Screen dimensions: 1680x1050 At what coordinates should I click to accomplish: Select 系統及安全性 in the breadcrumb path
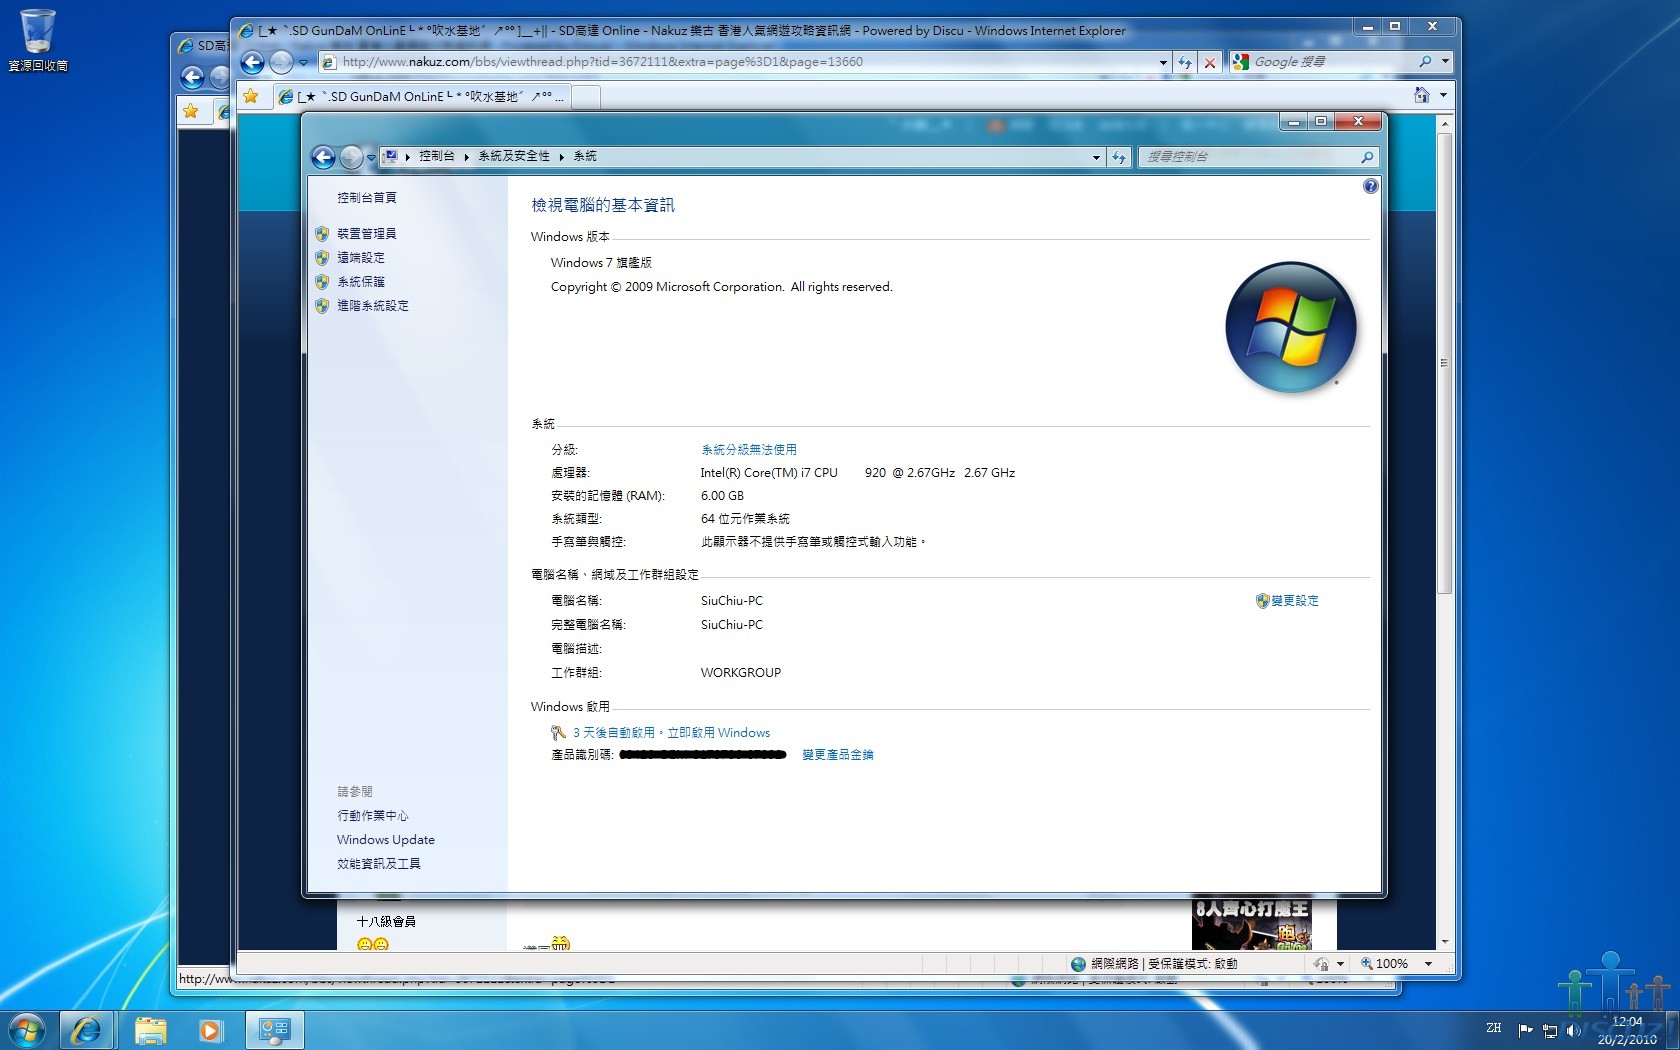(x=514, y=156)
